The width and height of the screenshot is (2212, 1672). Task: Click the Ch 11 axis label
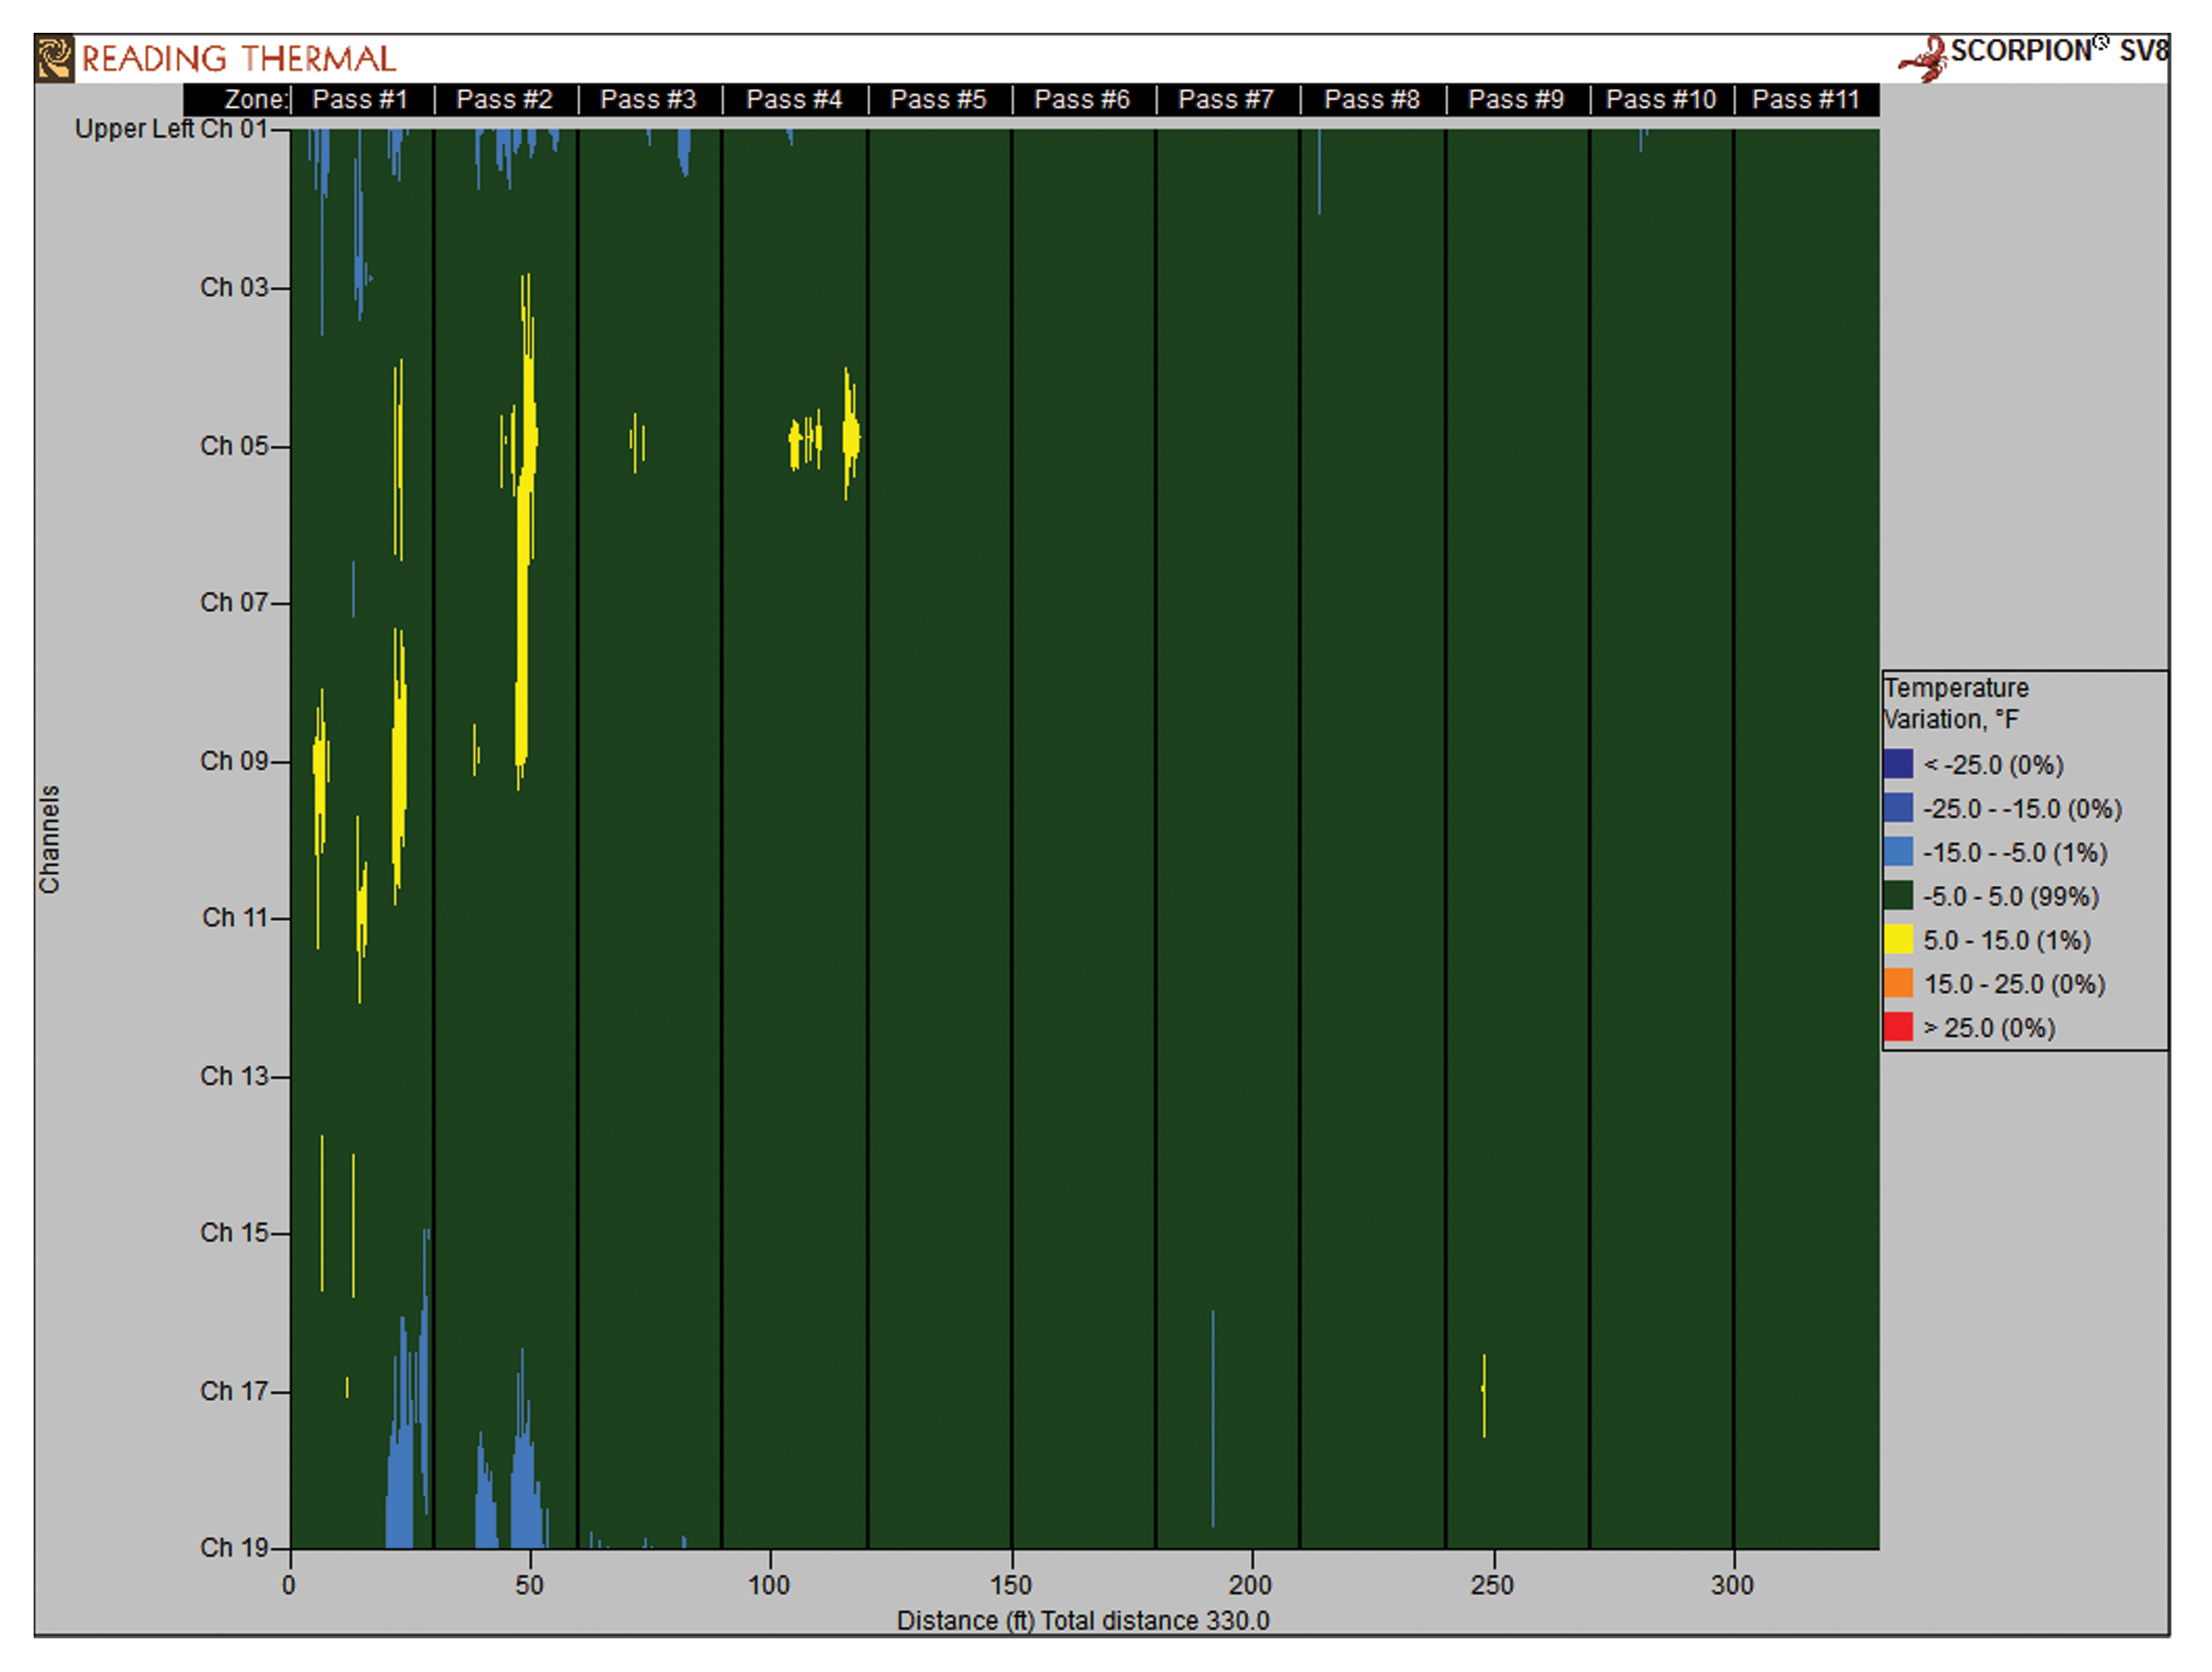click(236, 917)
